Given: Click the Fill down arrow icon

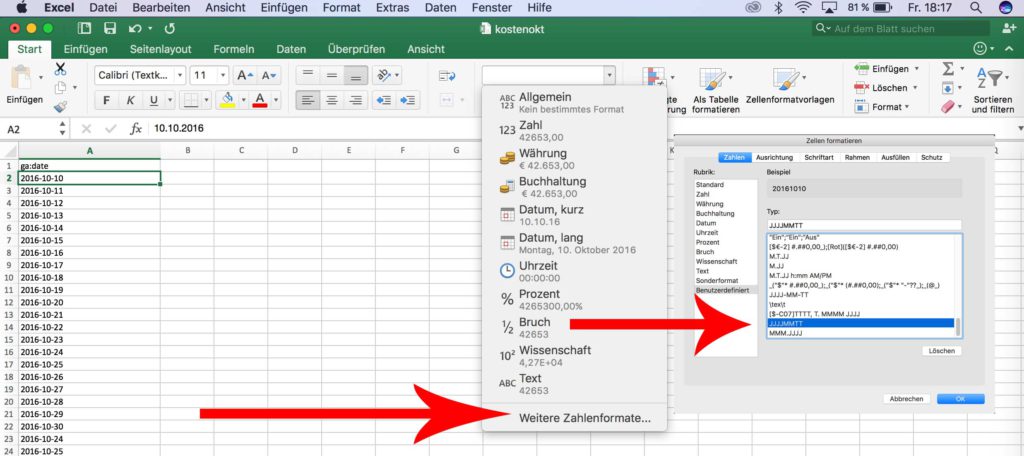Looking at the screenshot, I should (947, 88).
